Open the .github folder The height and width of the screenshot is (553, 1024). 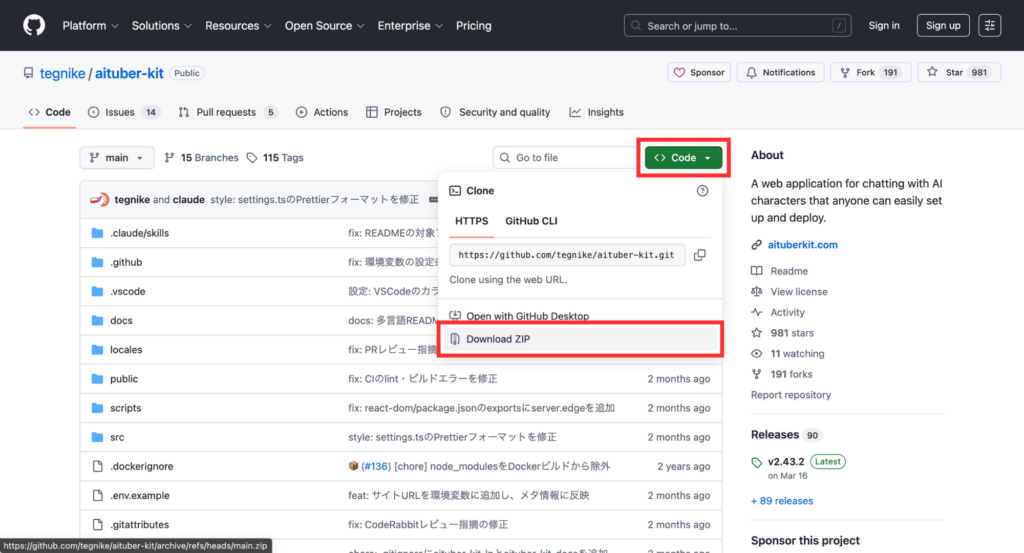coord(126,262)
